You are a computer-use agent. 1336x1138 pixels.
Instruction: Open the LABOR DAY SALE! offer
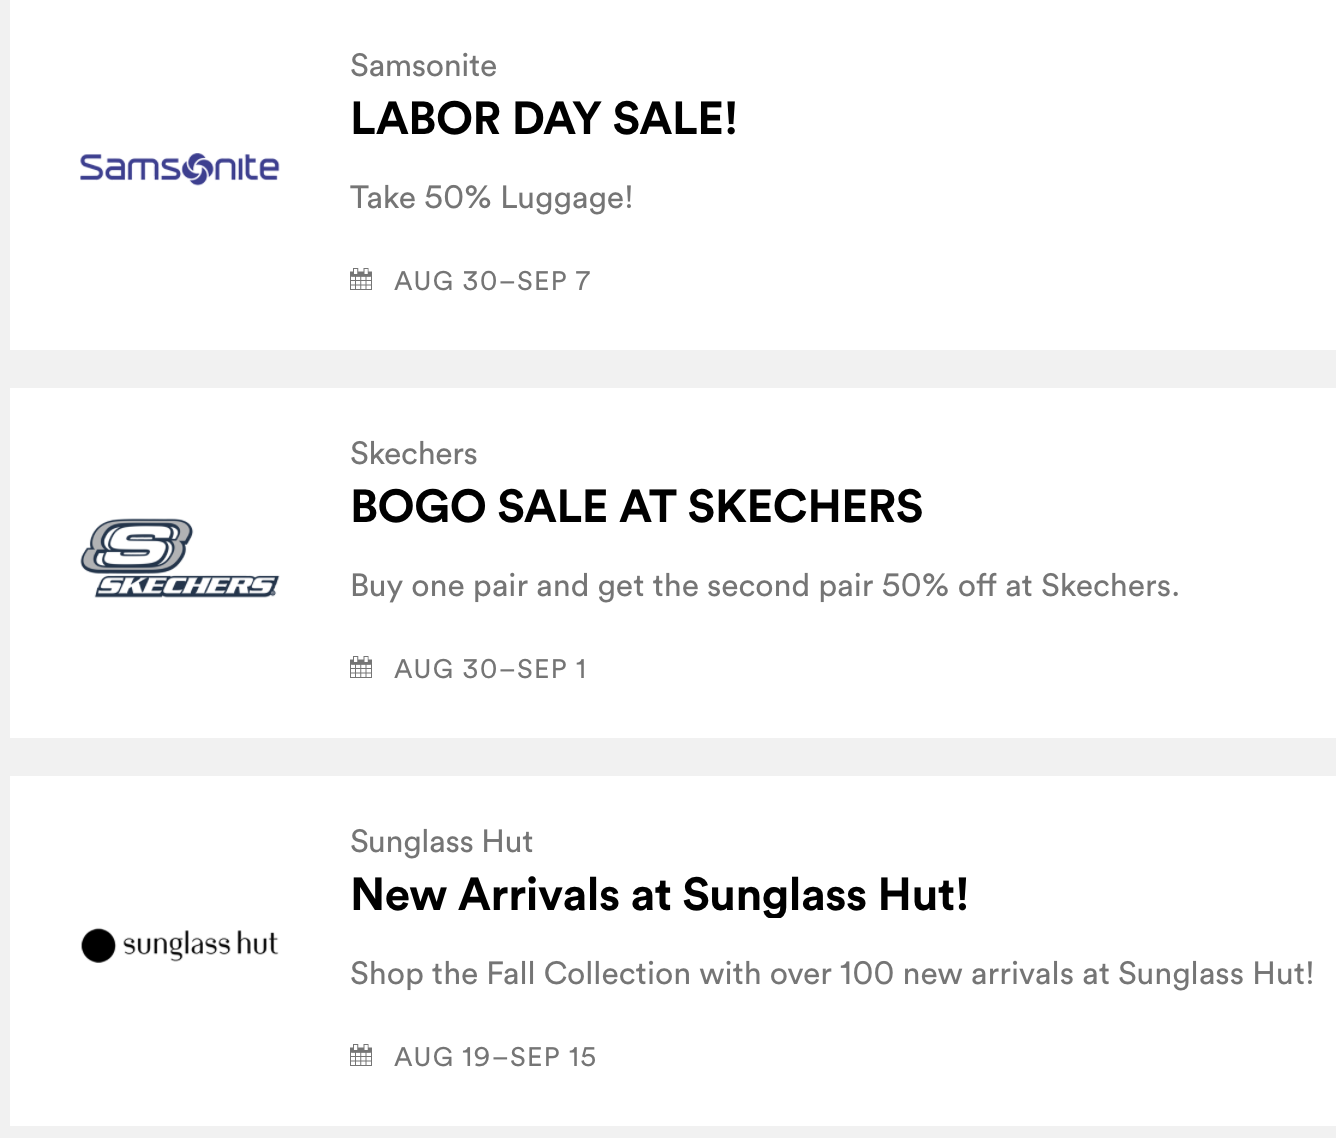coord(544,119)
